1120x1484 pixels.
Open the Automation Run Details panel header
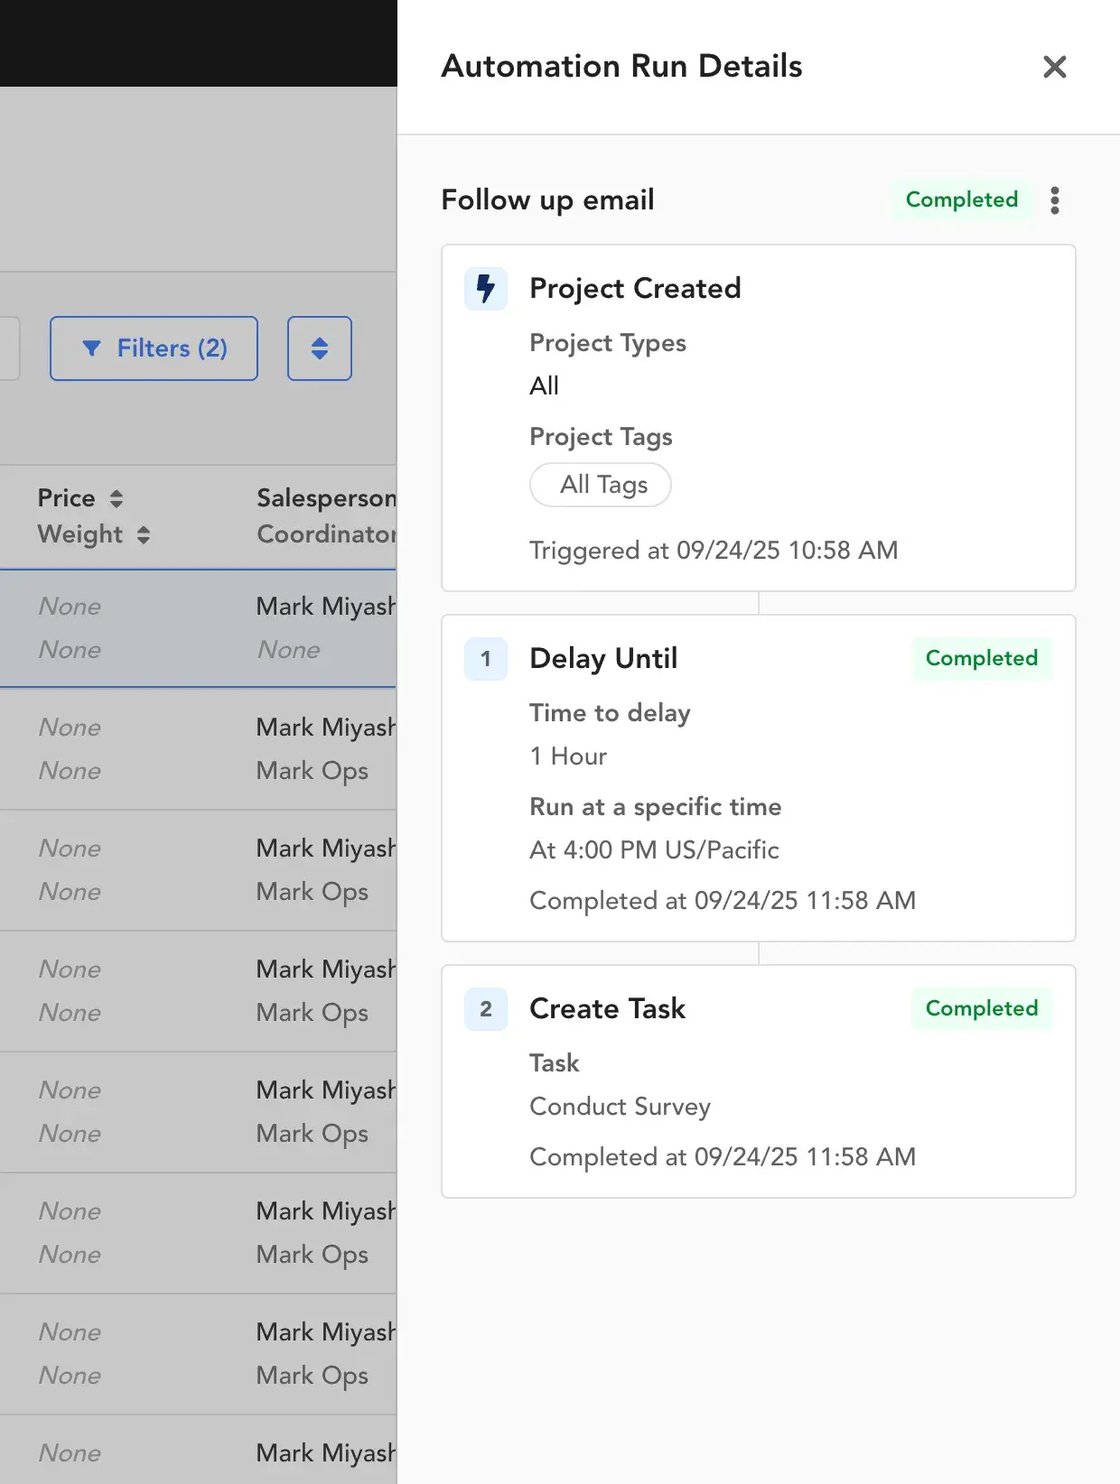click(621, 66)
